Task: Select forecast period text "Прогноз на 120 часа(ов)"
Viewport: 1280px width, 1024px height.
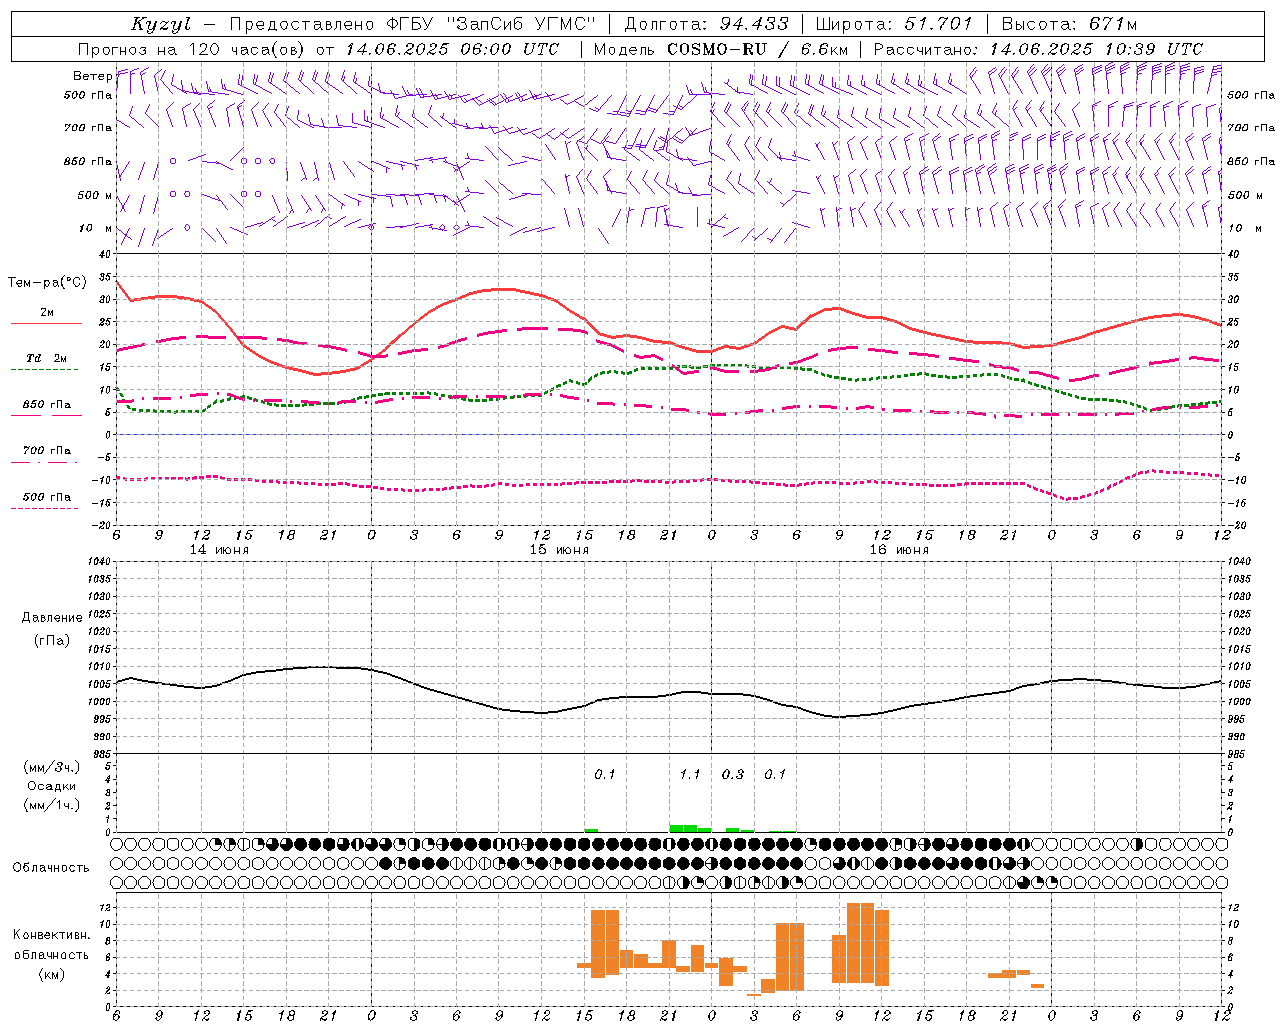Action: pyautogui.click(x=193, y=49)
